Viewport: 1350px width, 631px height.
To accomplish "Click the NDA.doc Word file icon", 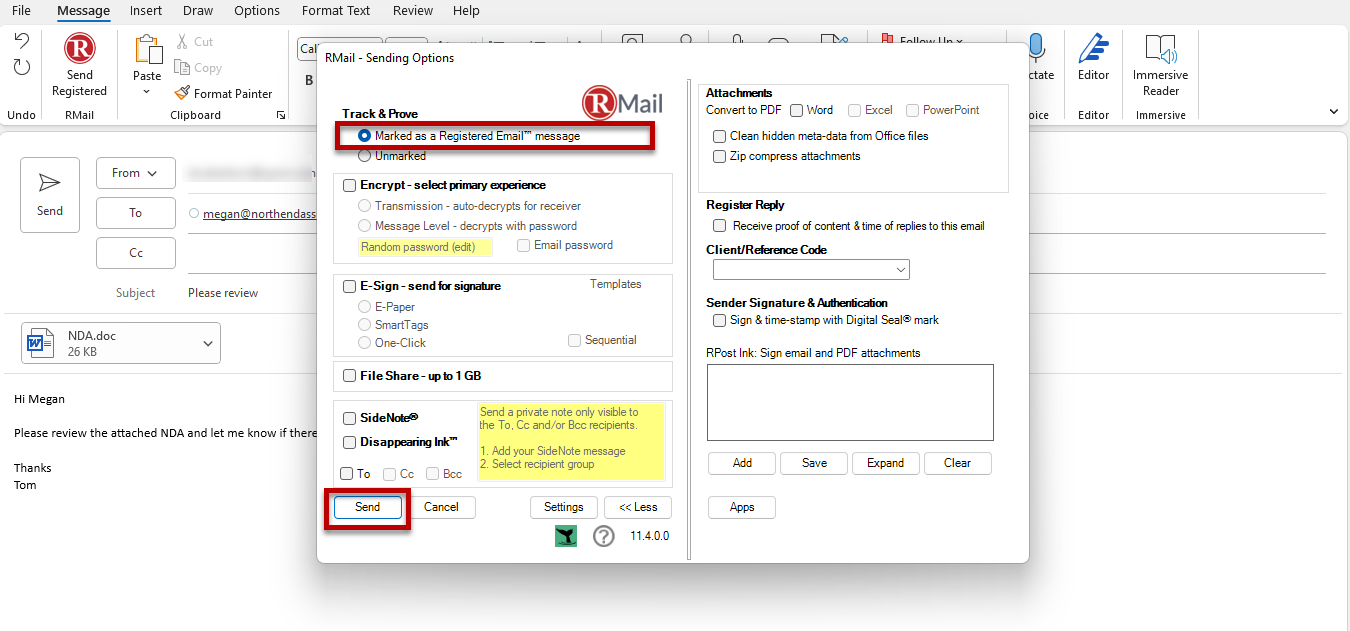I will 41,343.
